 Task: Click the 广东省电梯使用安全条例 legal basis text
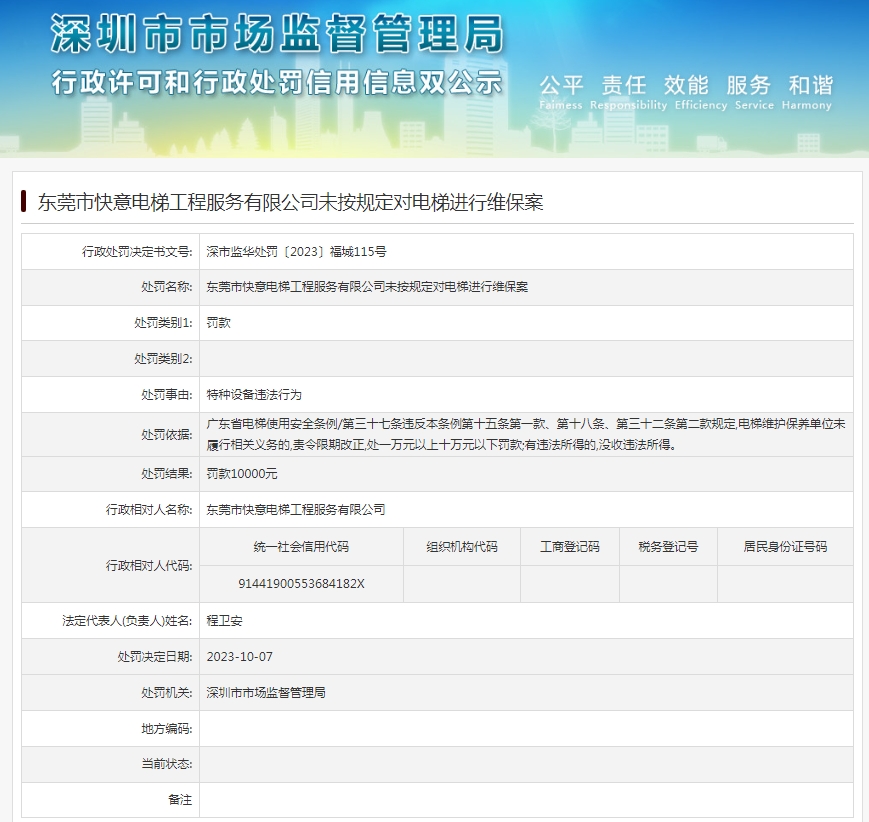[x=526, y=435]
